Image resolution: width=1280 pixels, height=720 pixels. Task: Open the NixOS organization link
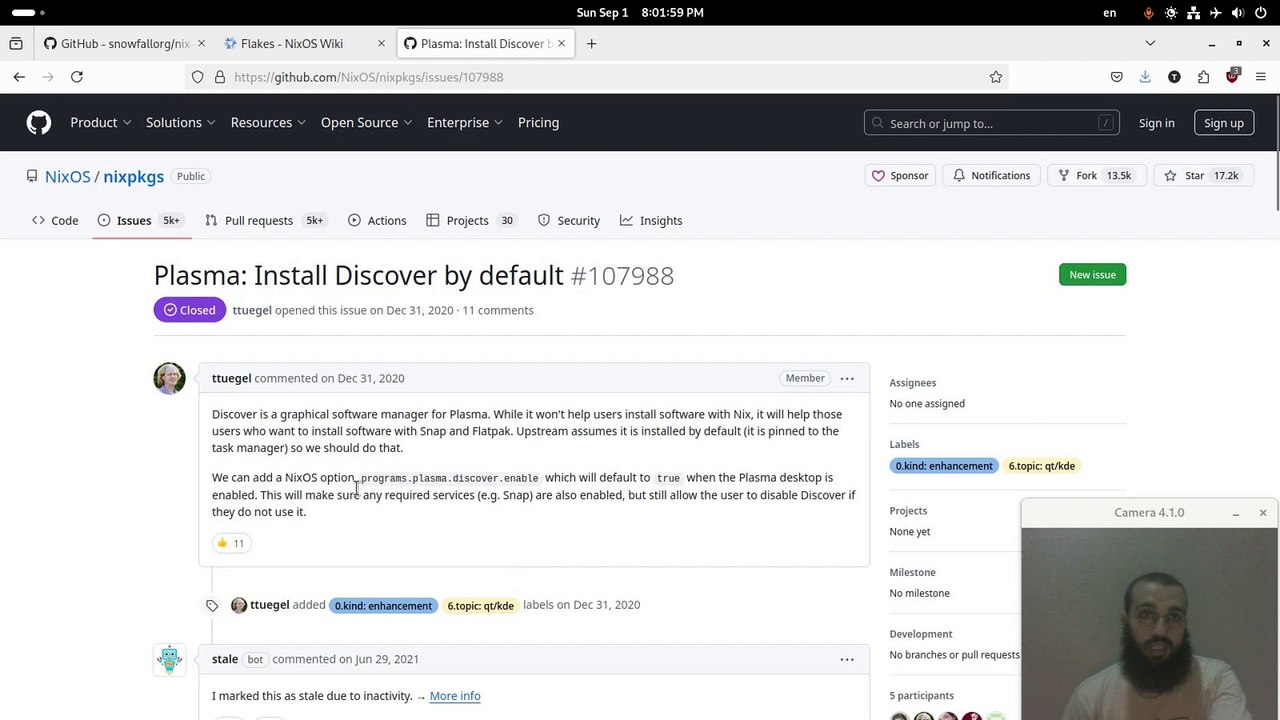(x=67, y=176)
